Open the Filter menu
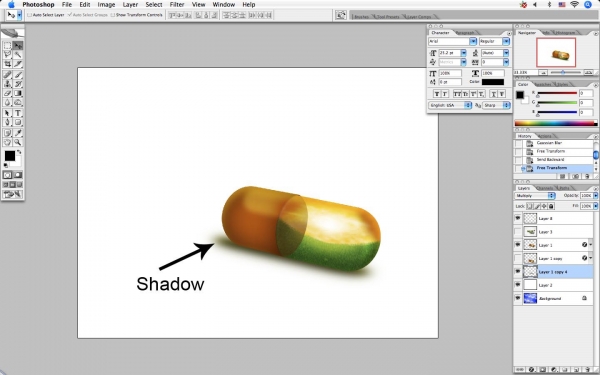The height and width of the screenshot is (375, 600). point(177,5)
